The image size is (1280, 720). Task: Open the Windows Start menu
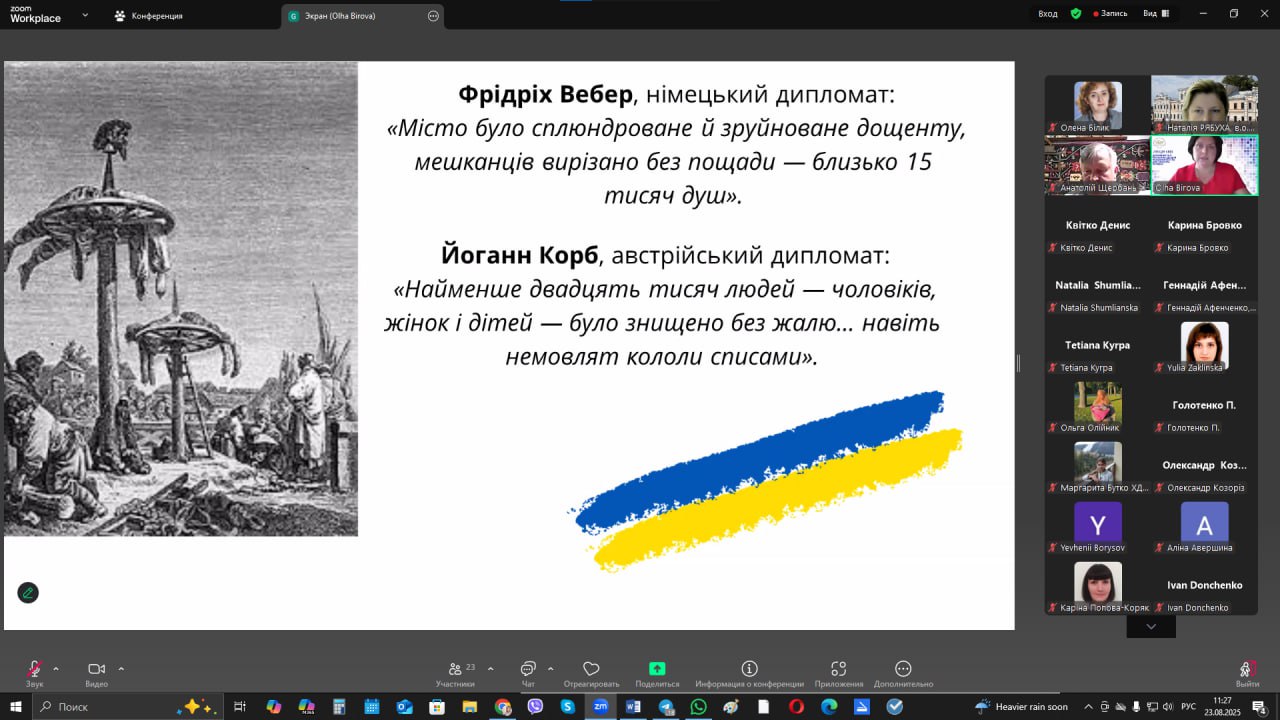[16, 706]
